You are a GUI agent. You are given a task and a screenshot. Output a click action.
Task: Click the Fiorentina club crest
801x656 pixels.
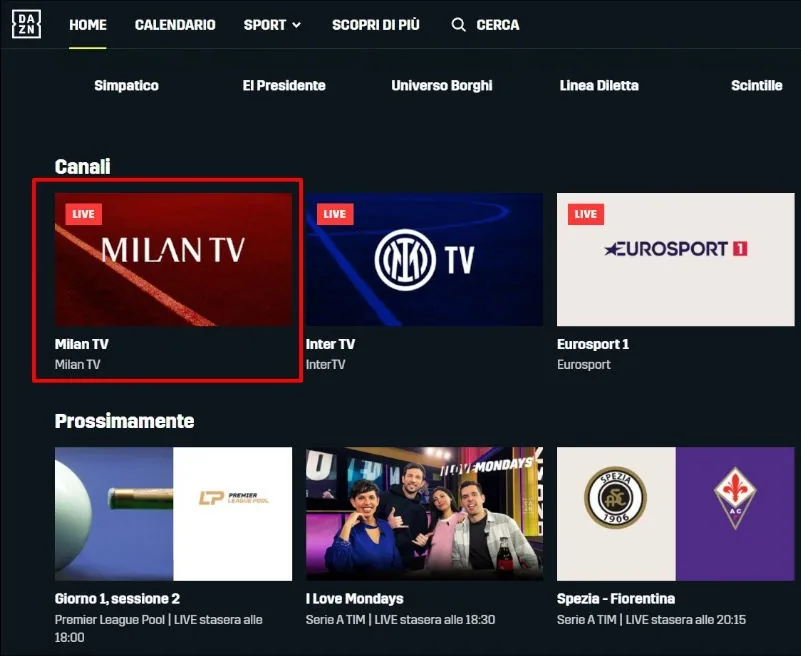coord(735,498)
